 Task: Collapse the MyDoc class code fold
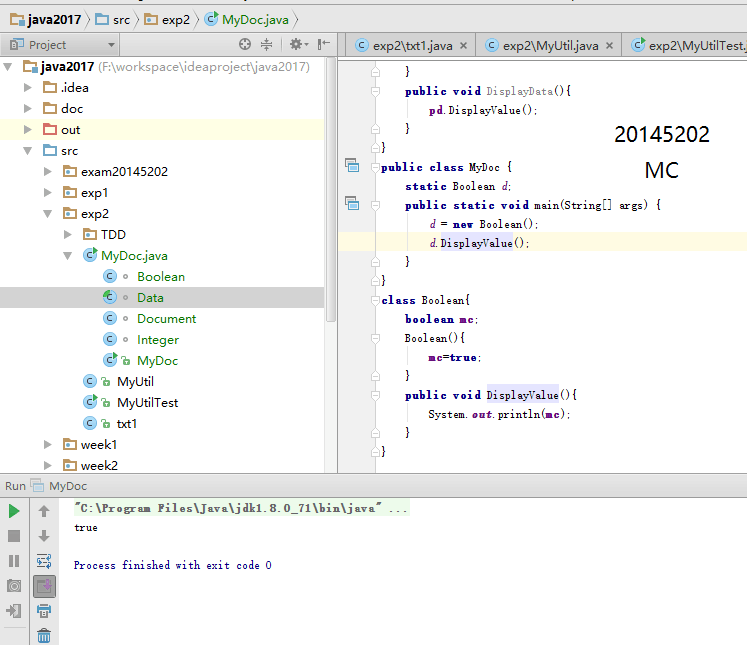[375, 167]
